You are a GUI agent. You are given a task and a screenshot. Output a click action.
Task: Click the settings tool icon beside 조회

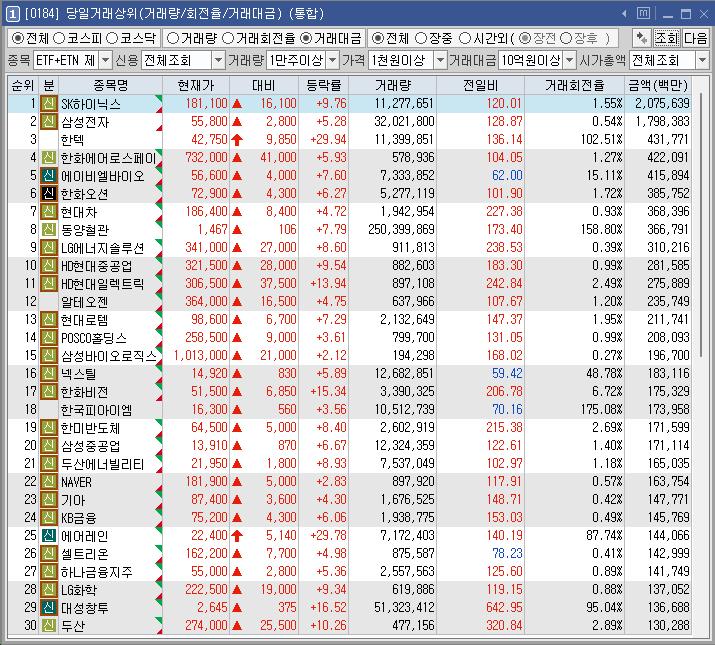pos(642,38)
